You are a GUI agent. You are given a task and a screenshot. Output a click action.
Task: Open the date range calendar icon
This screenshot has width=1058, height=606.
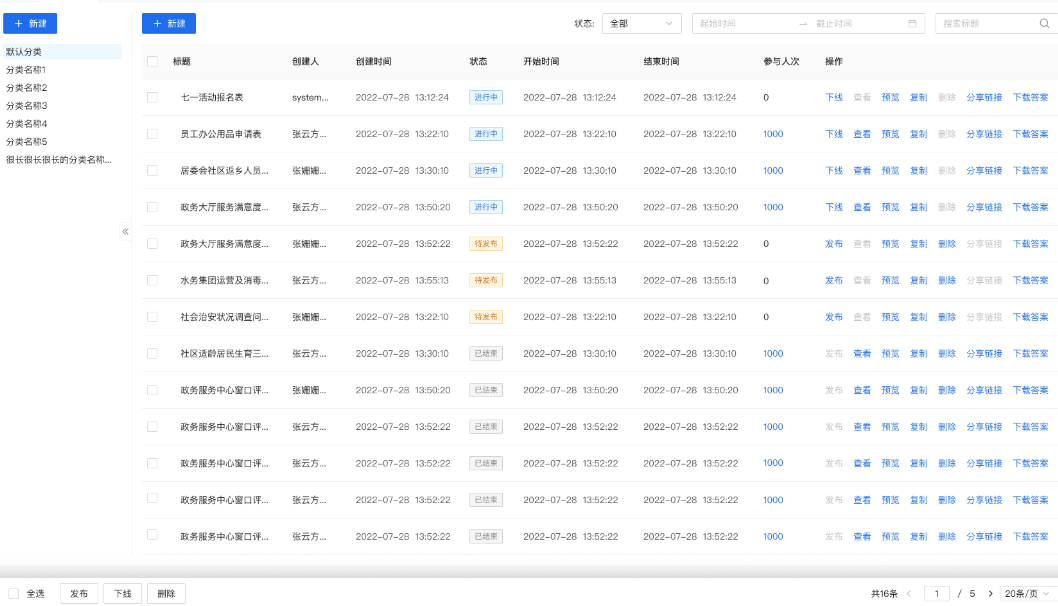911,24
